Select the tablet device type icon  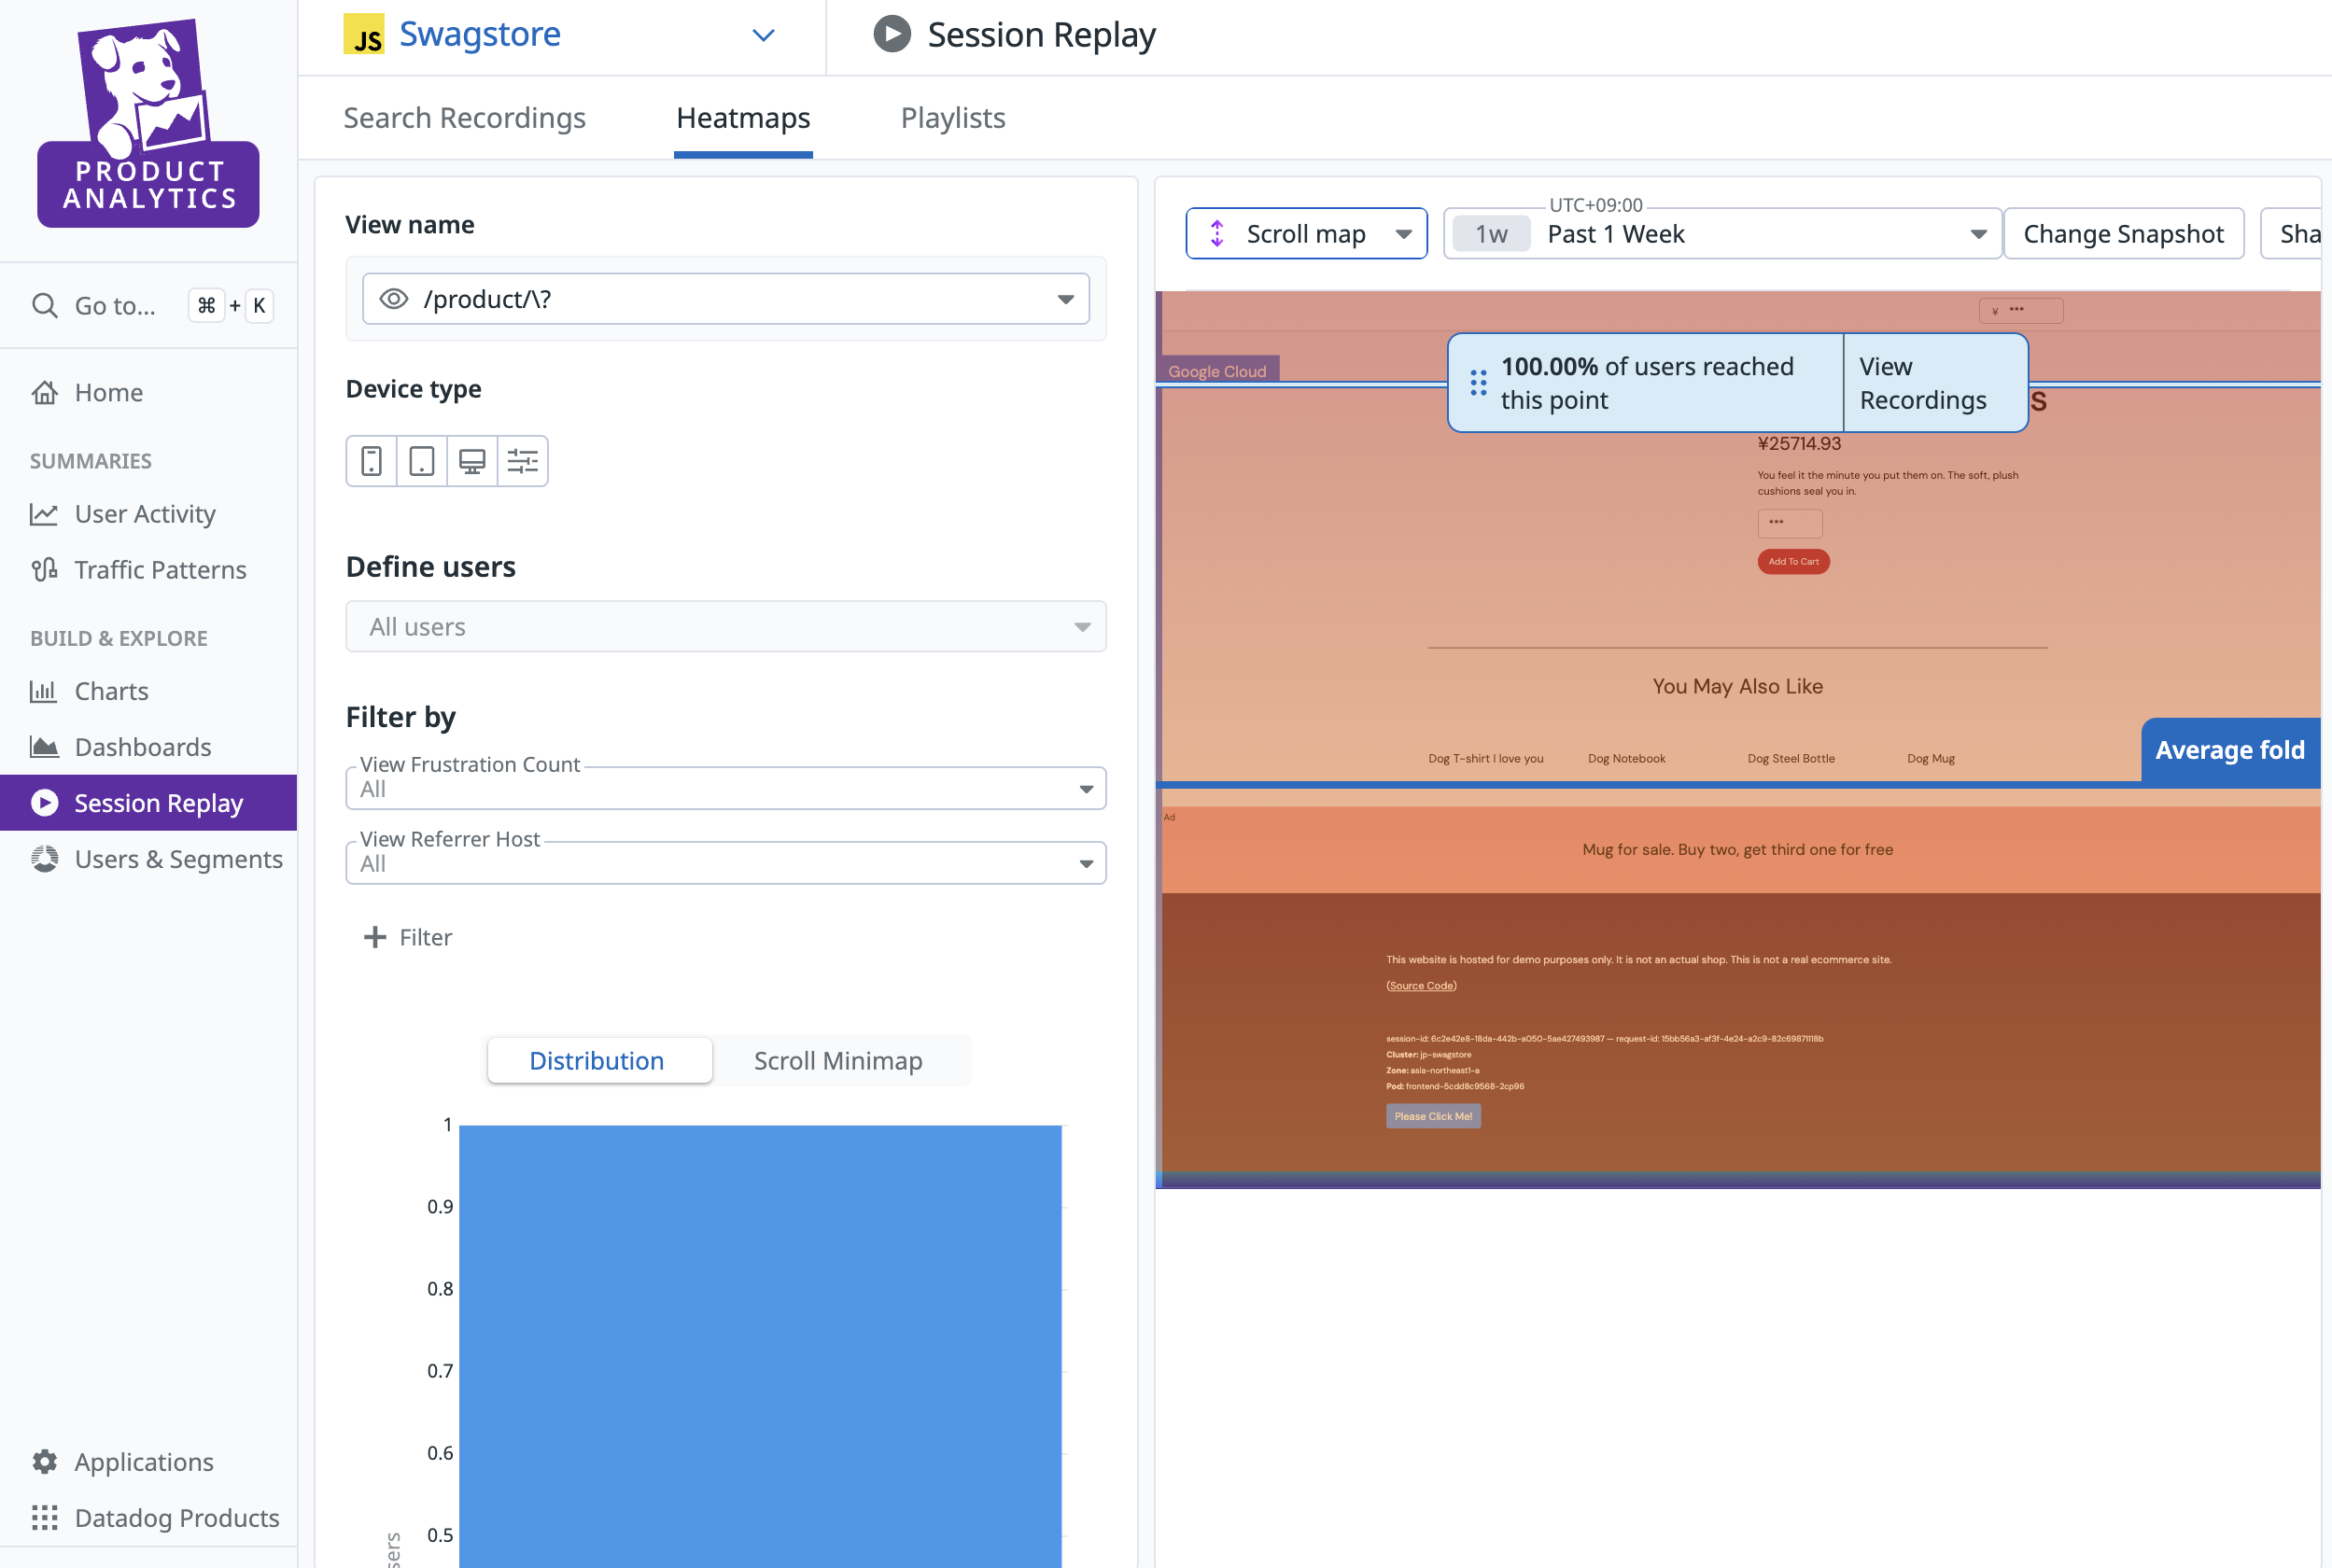[x=421, y=461]
